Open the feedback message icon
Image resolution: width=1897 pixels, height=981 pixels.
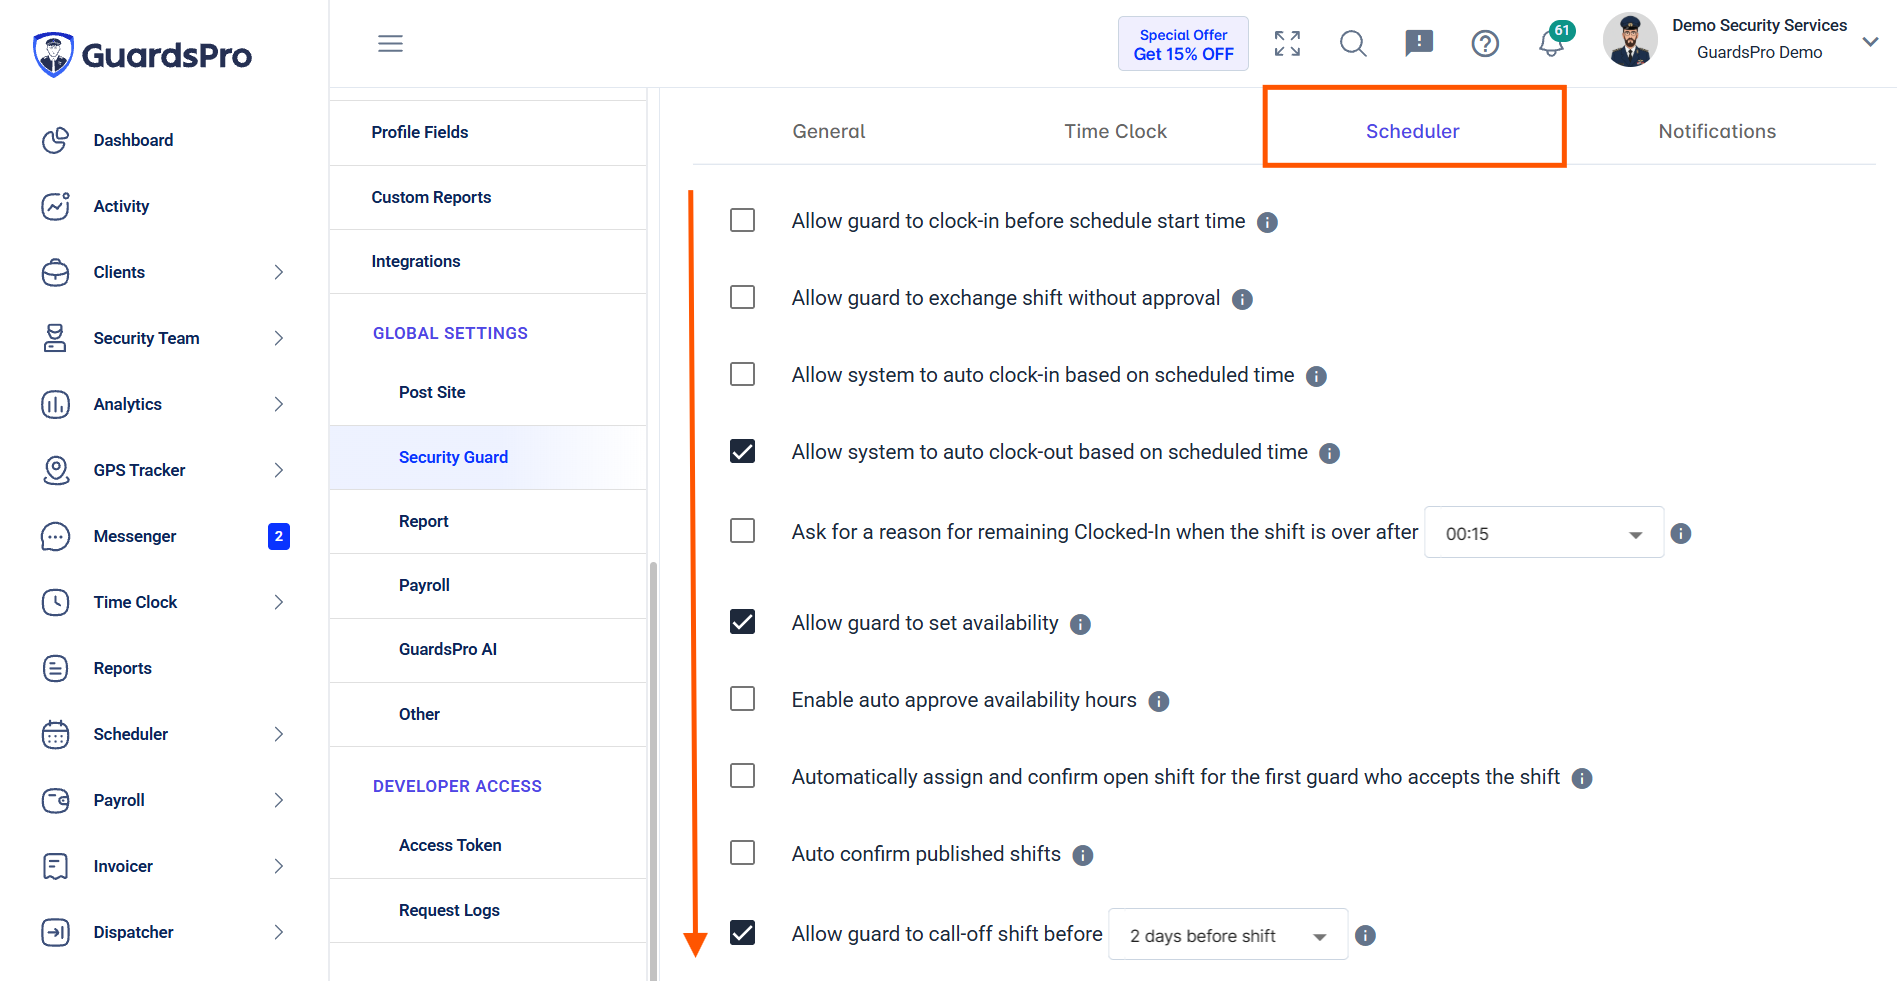[1419, 43]
